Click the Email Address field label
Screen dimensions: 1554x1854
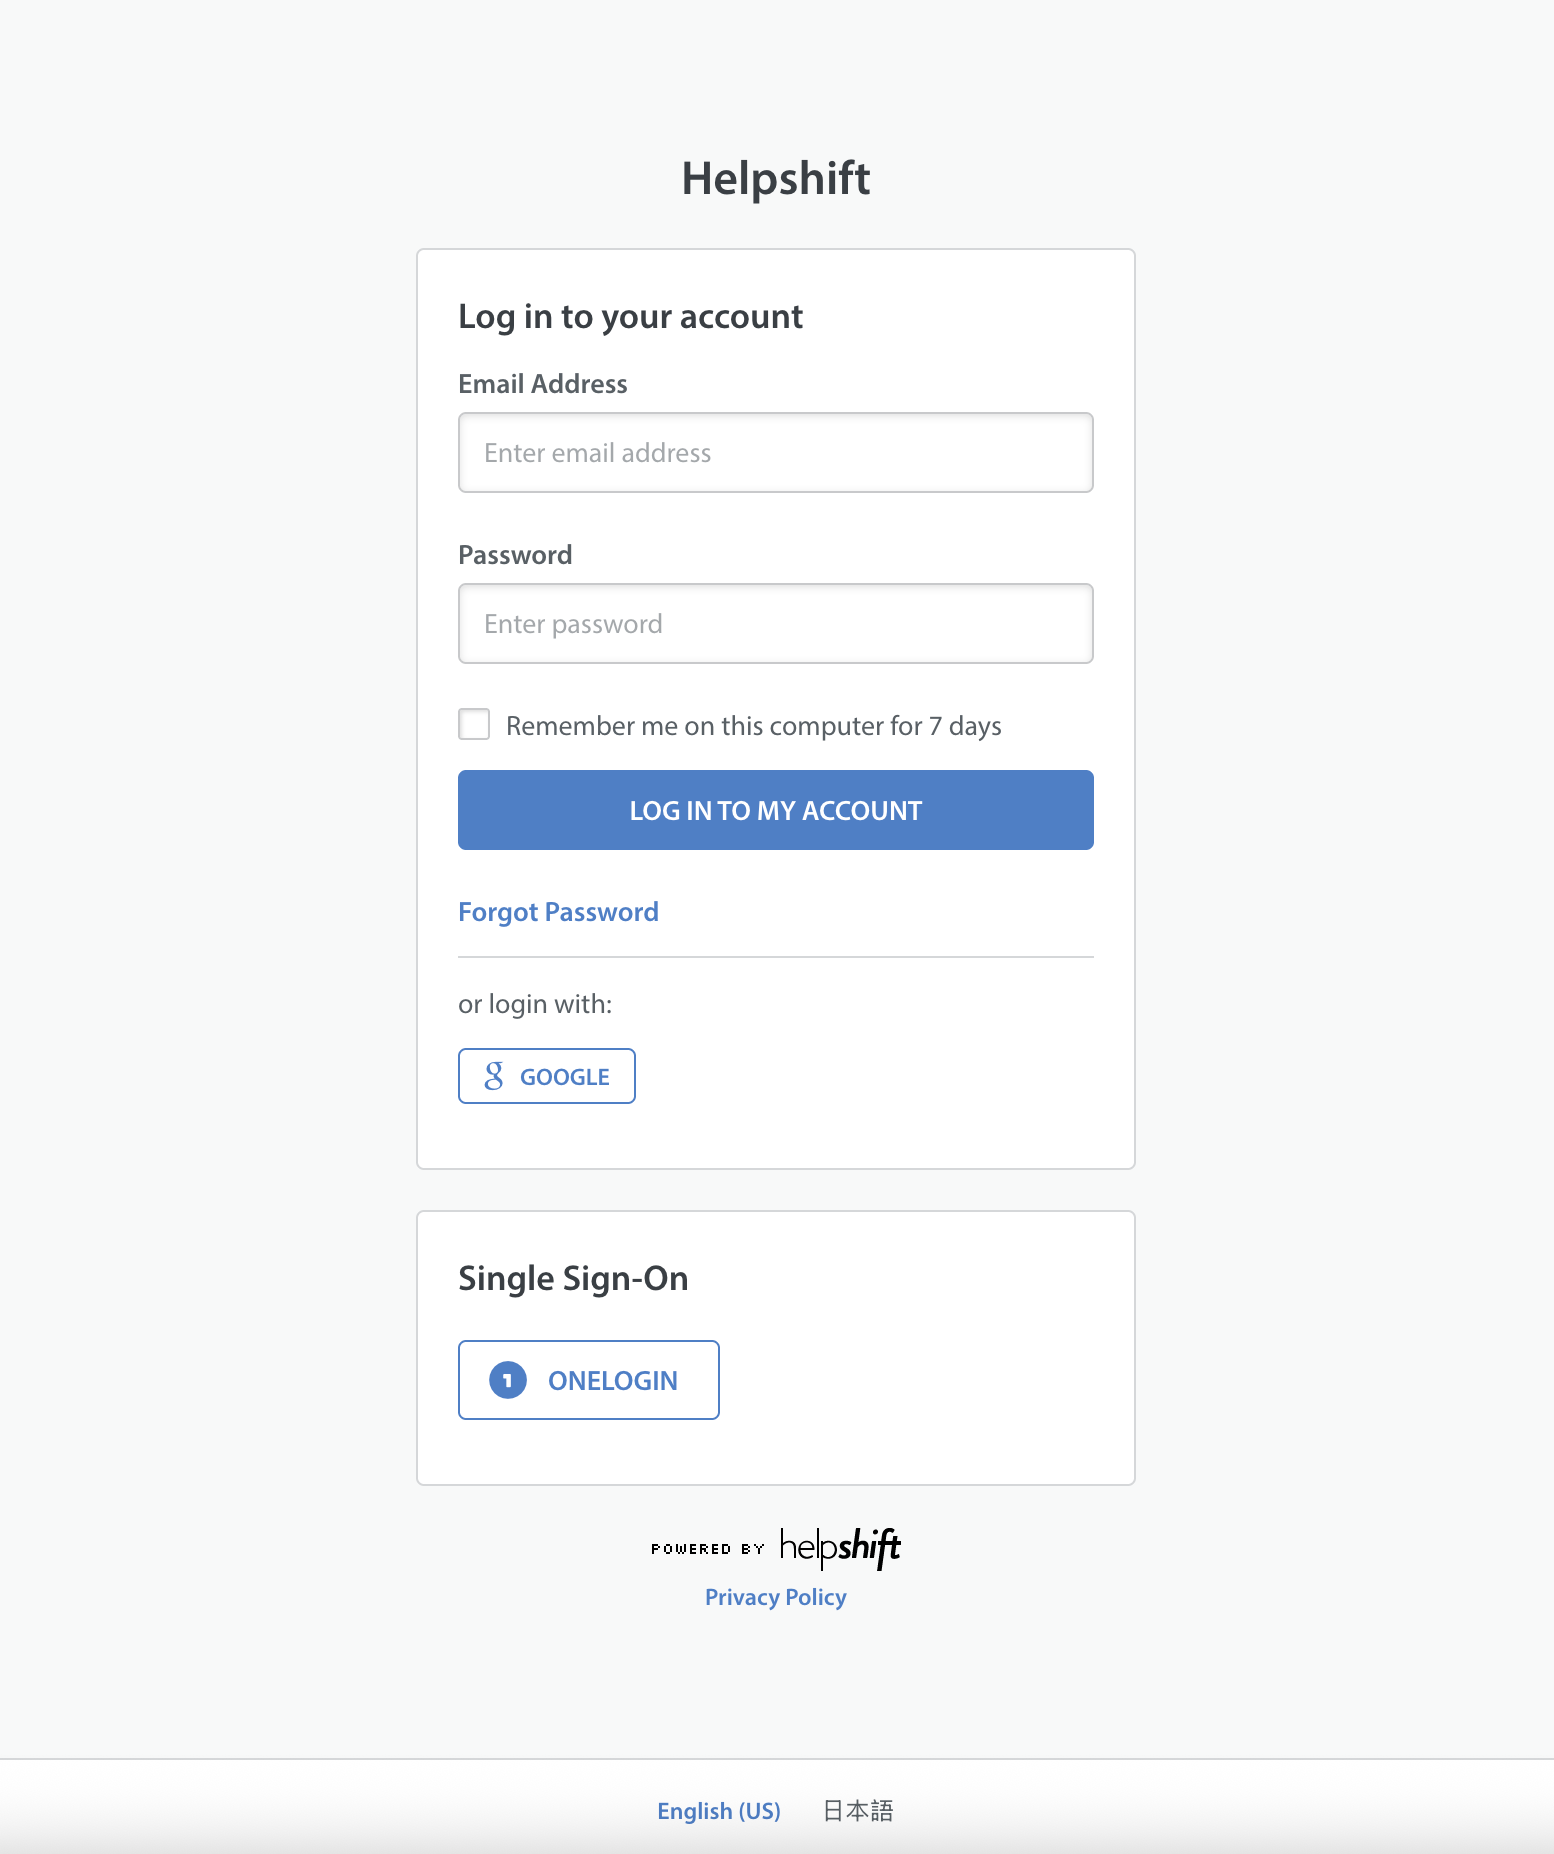543,384
